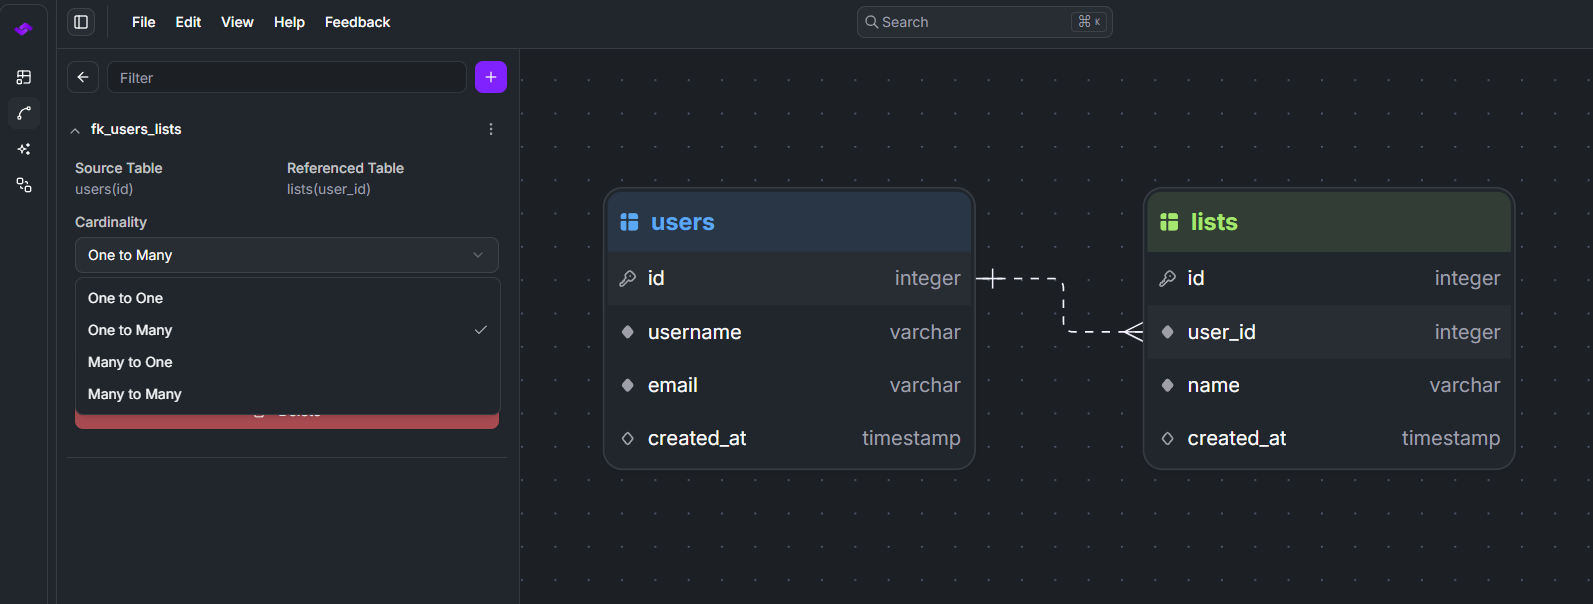Select the lists table header

tap(1329, 222)
